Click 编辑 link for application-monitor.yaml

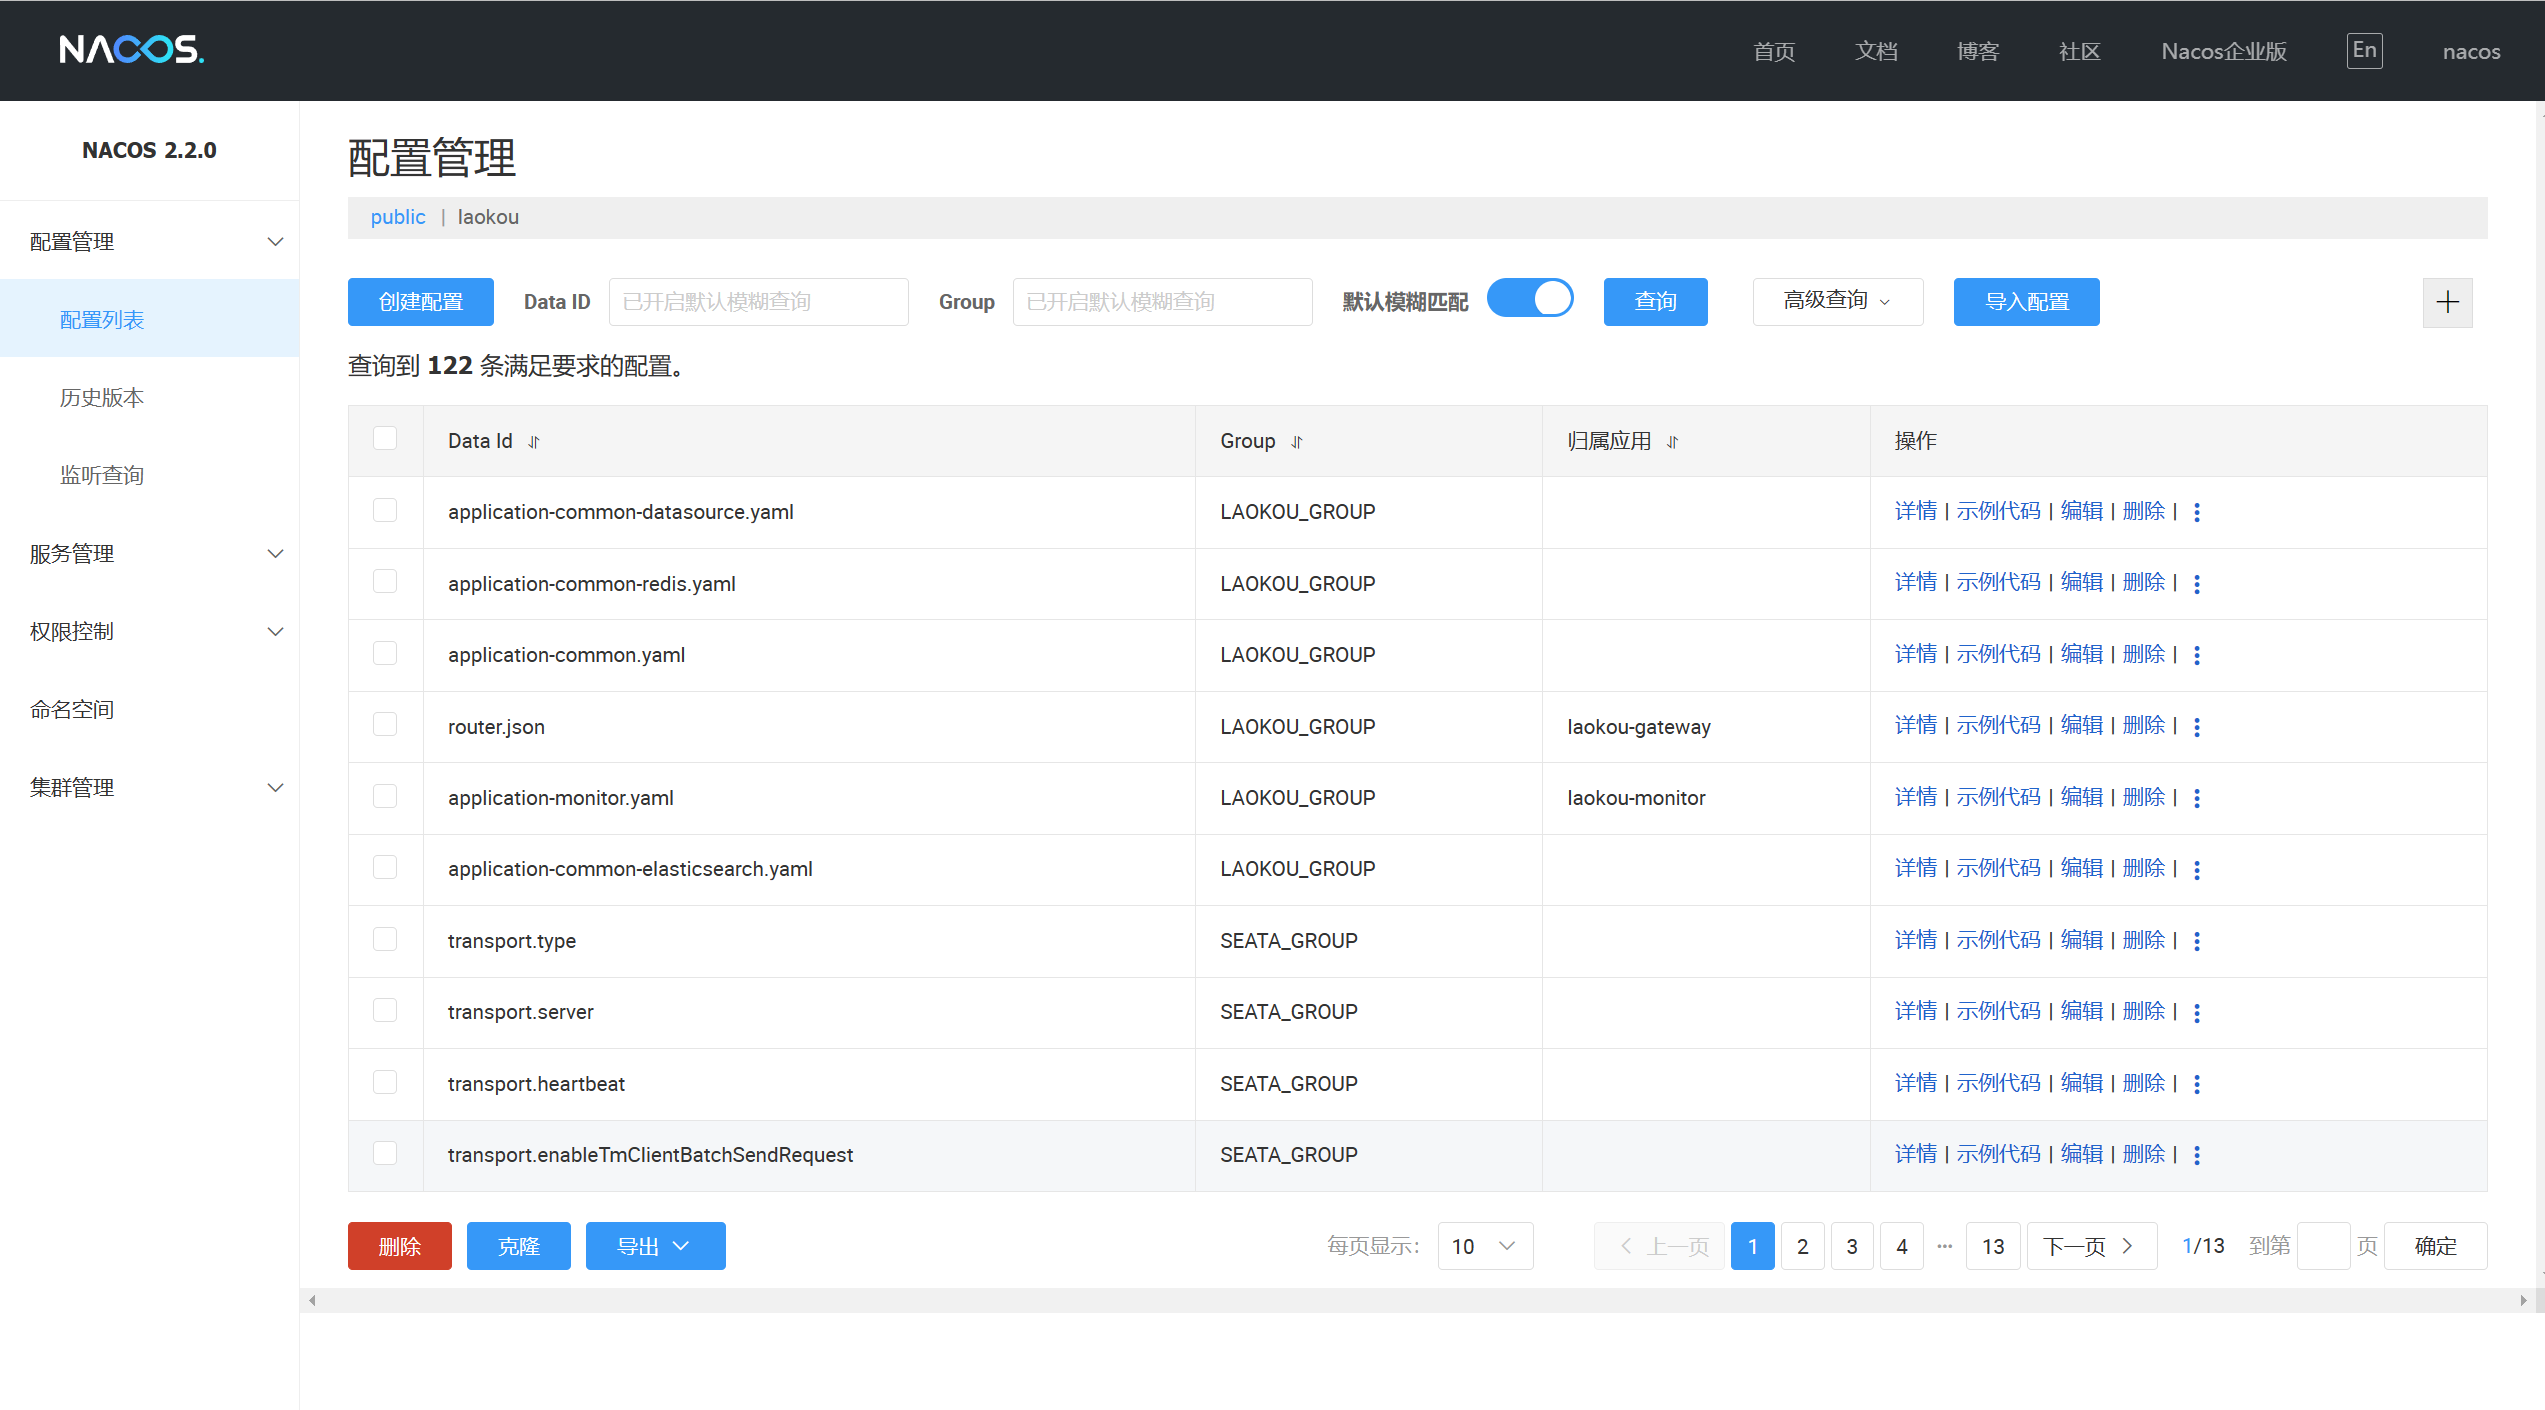2082,797
